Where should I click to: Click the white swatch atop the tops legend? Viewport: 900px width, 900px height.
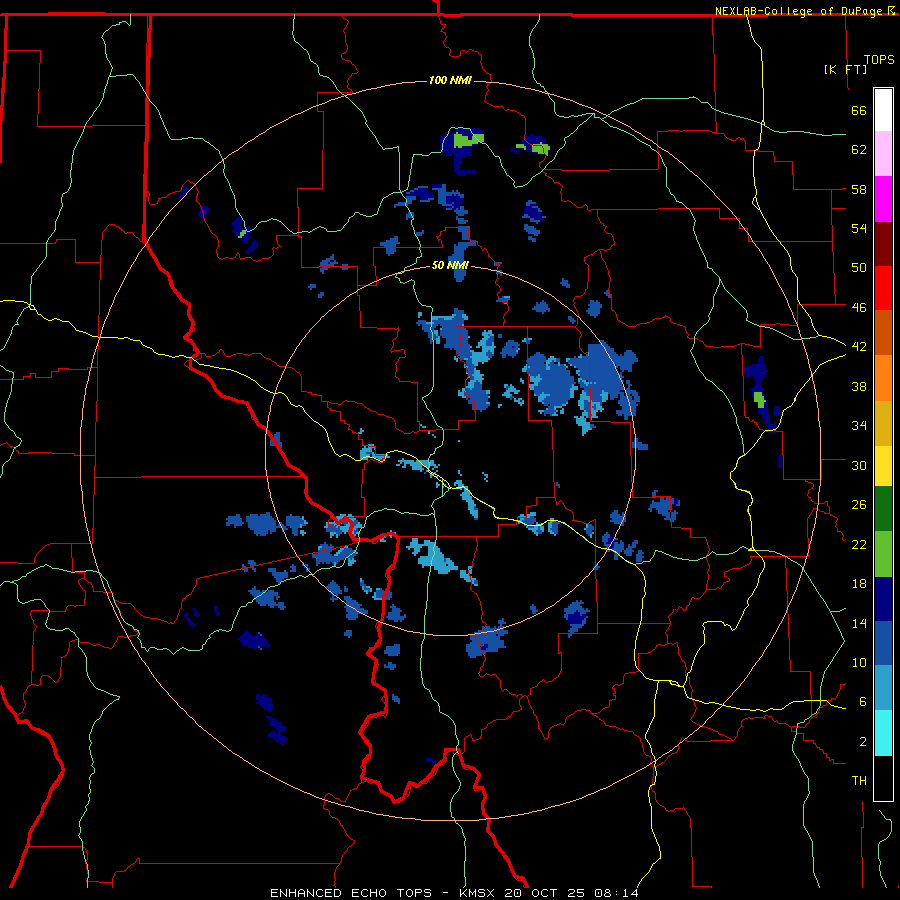883,110
